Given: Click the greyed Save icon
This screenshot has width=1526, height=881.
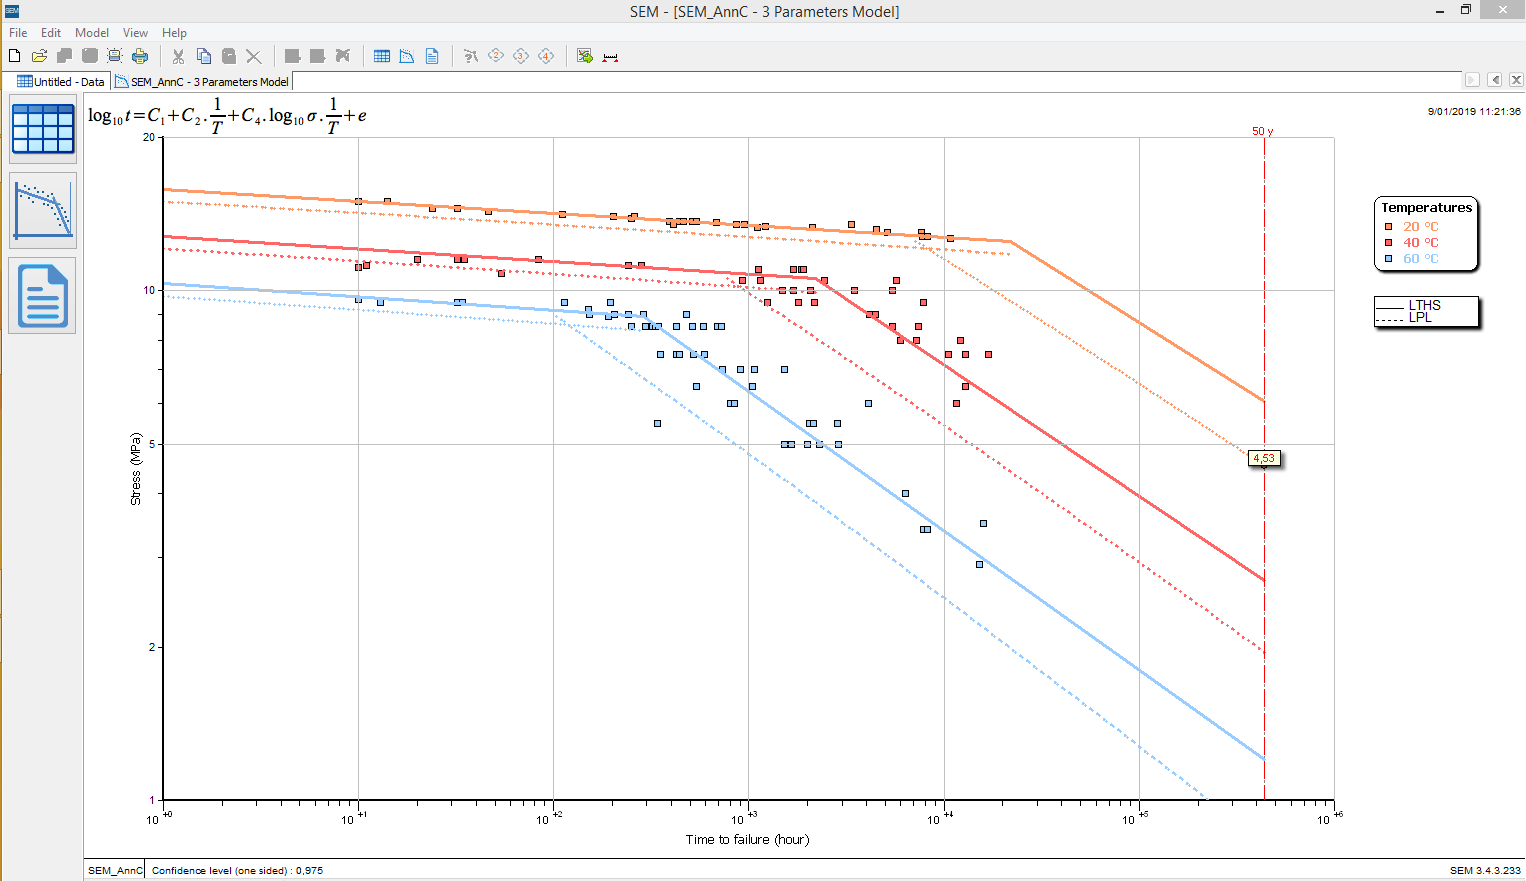Looking at the screenshot, I should (x=90, y=56).
